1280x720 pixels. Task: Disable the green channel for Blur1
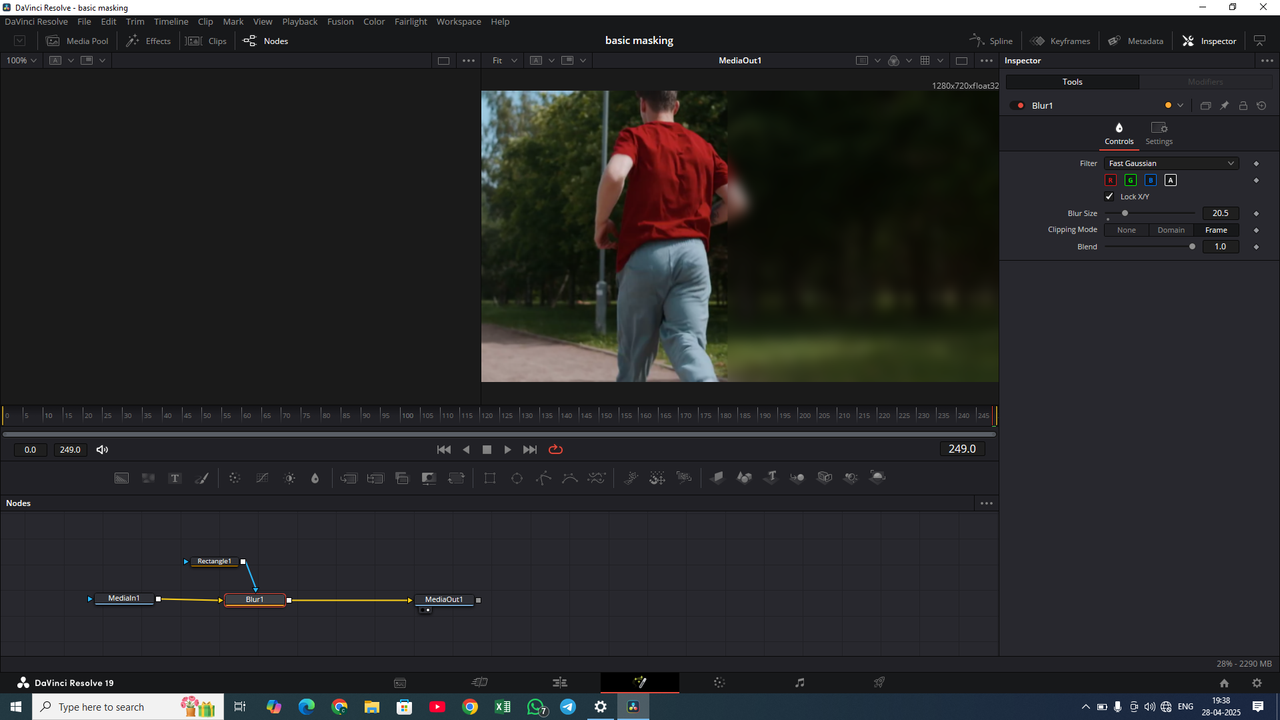(1130, 180)
